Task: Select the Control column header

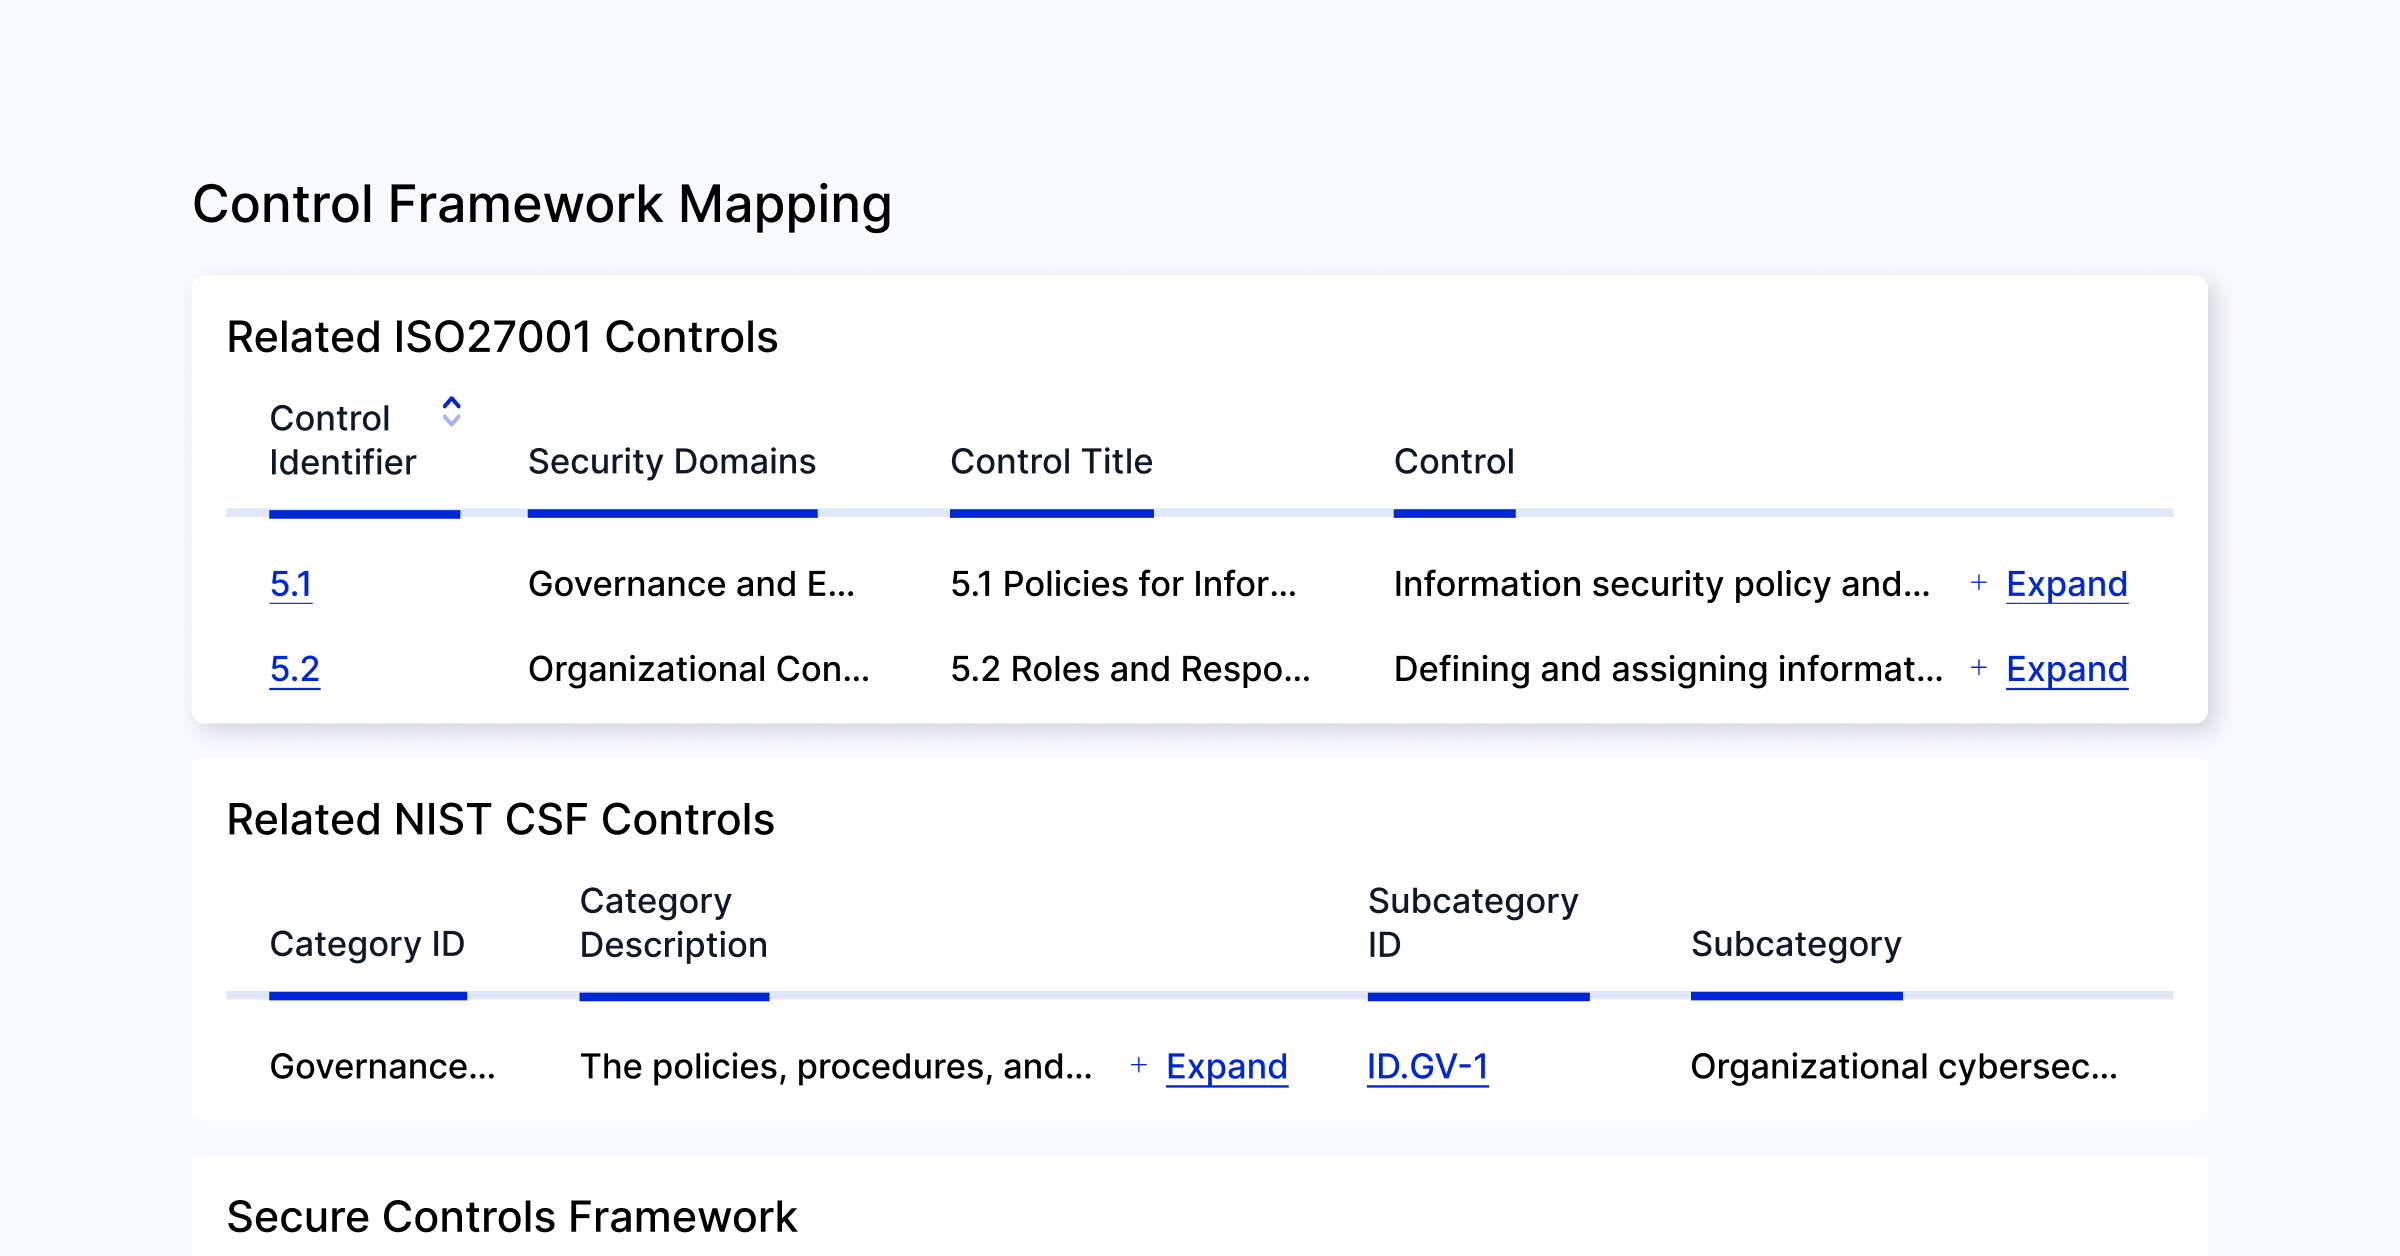Action: pyautogui.click(x=1454, y=462)
